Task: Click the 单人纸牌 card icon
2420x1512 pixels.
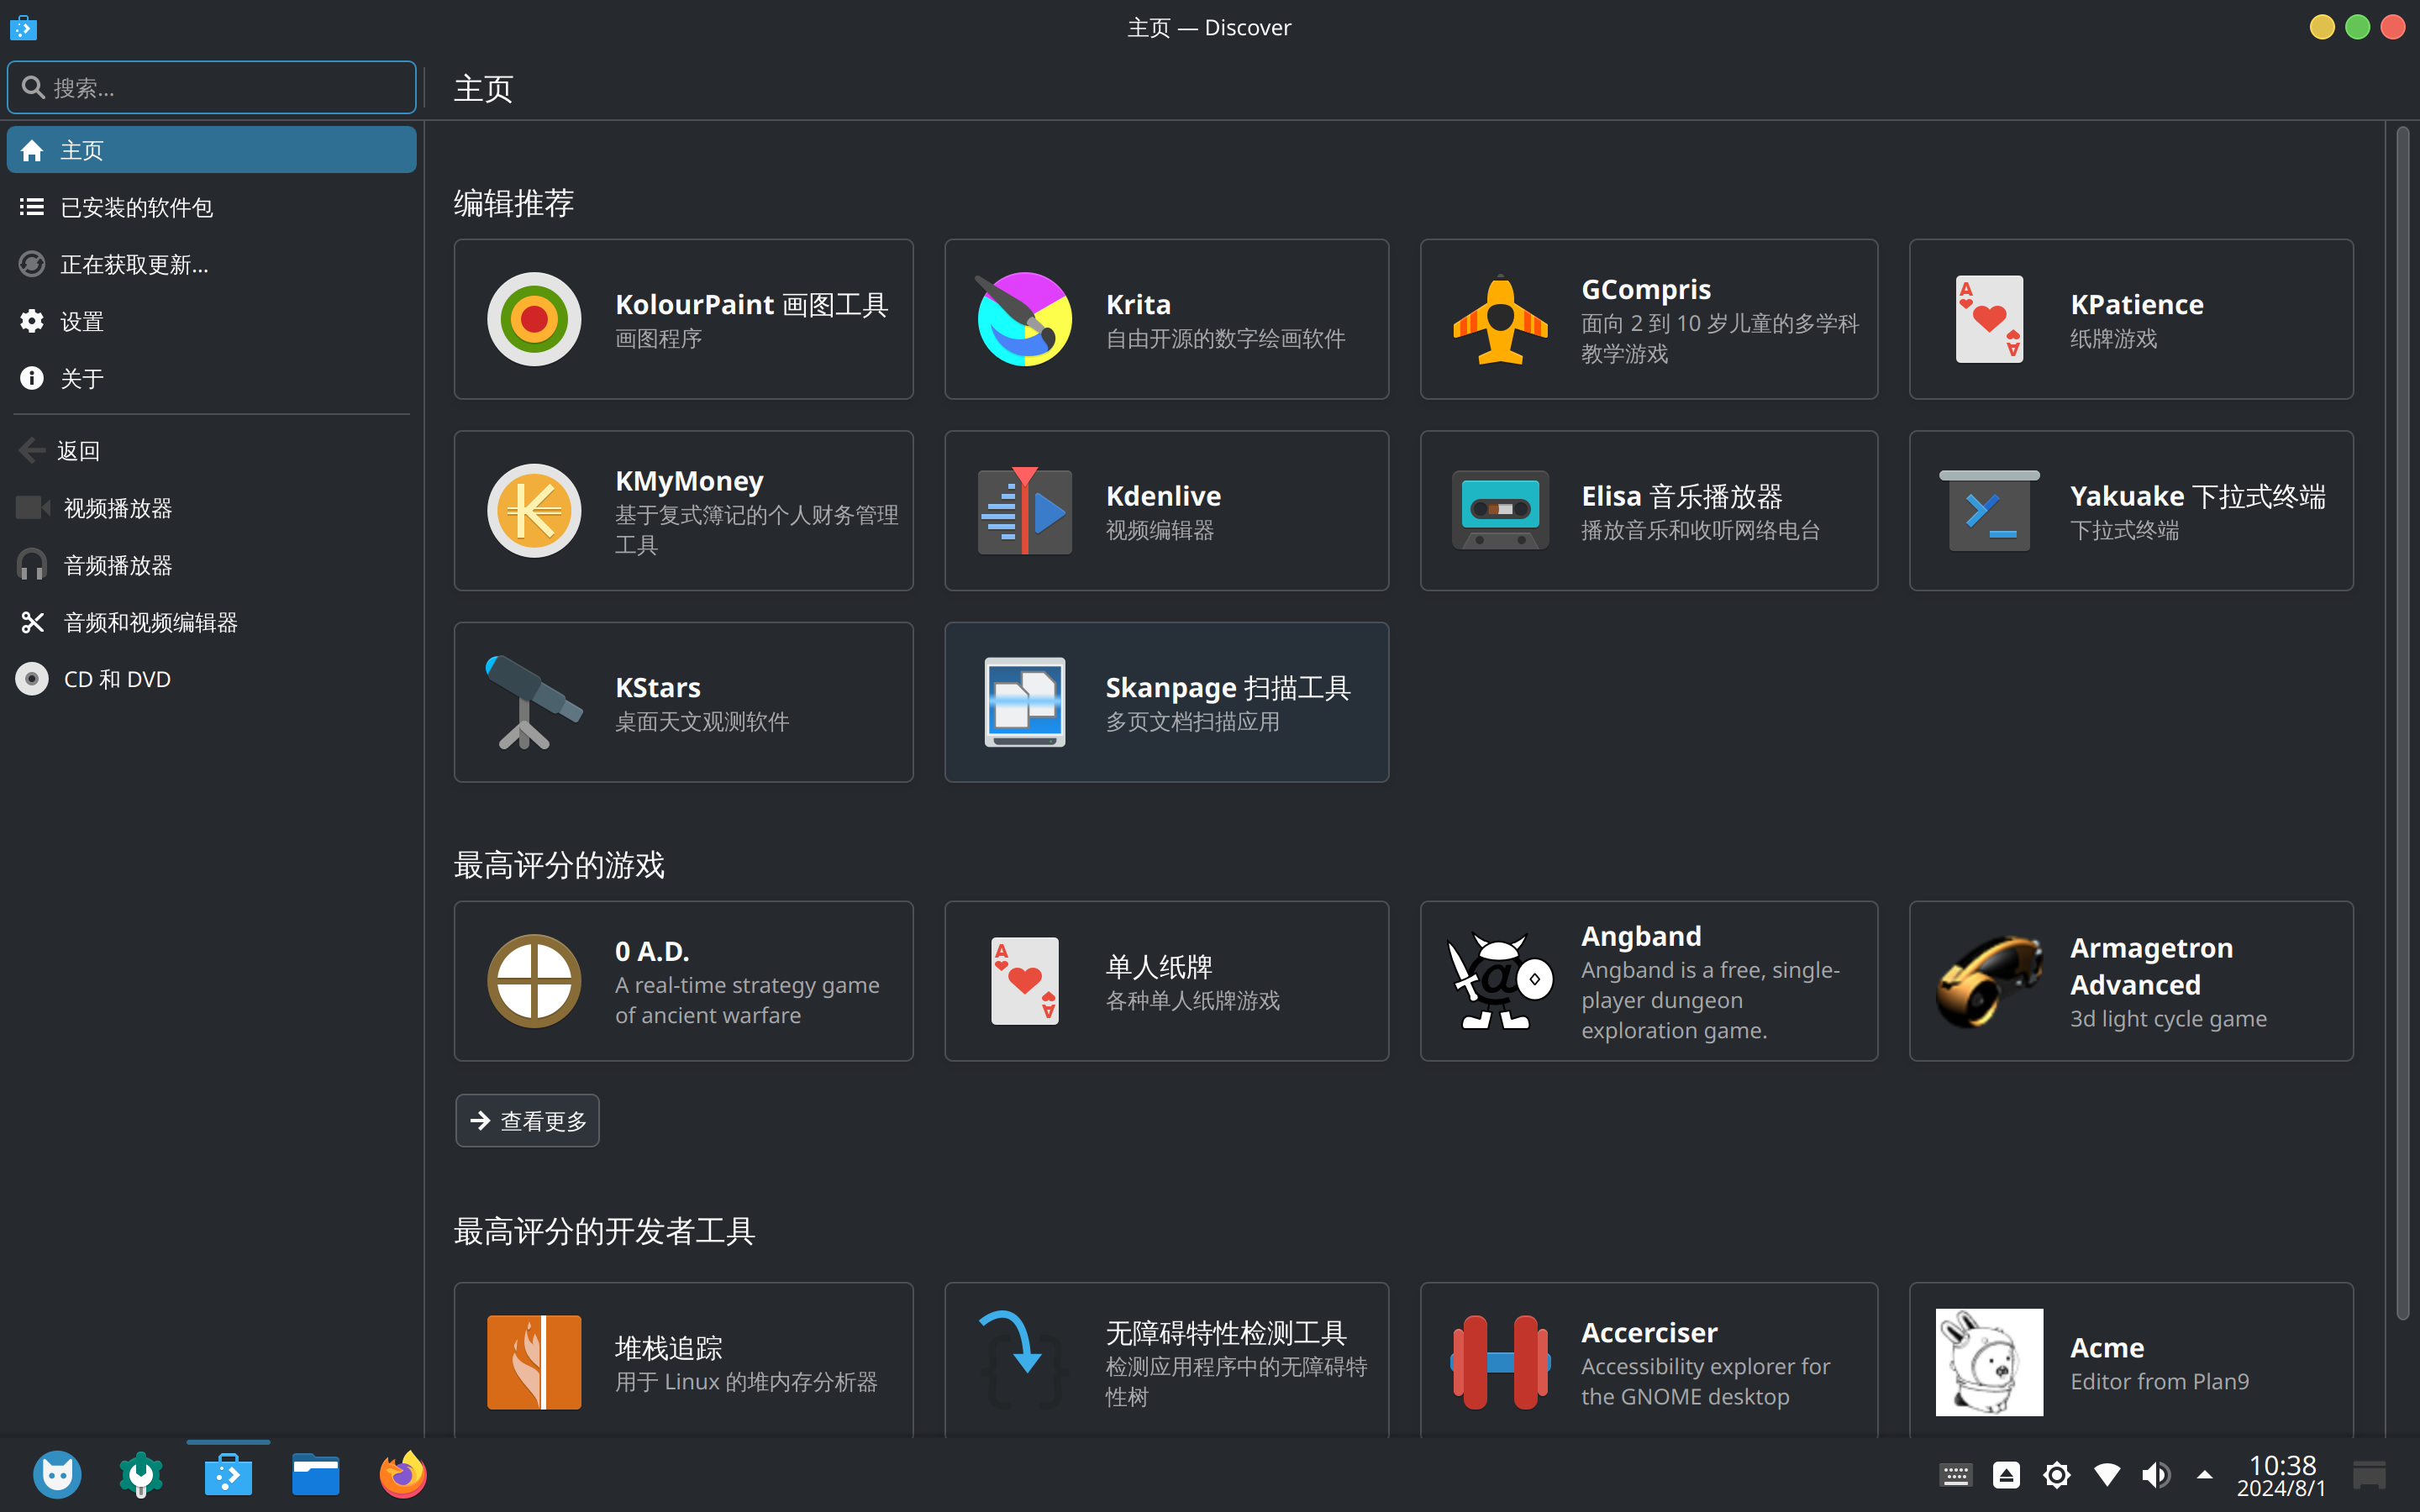Action: point(1024,981)
